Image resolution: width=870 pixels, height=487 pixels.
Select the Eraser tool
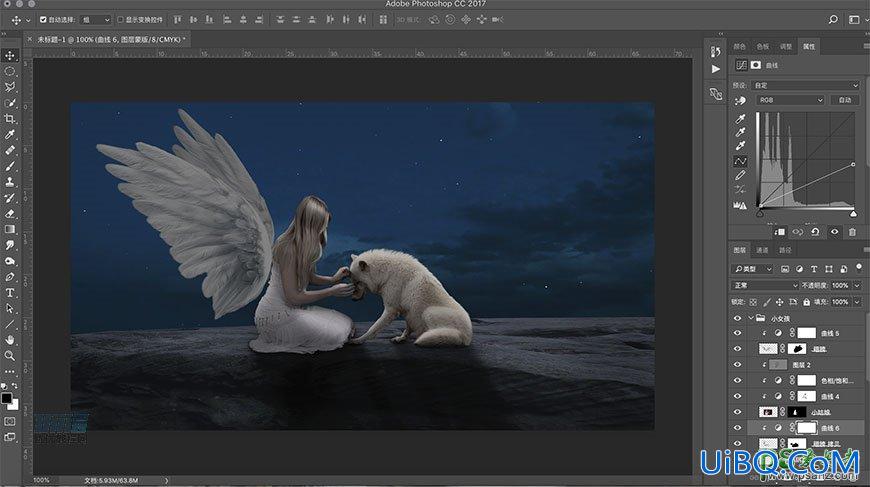(10, 213)
